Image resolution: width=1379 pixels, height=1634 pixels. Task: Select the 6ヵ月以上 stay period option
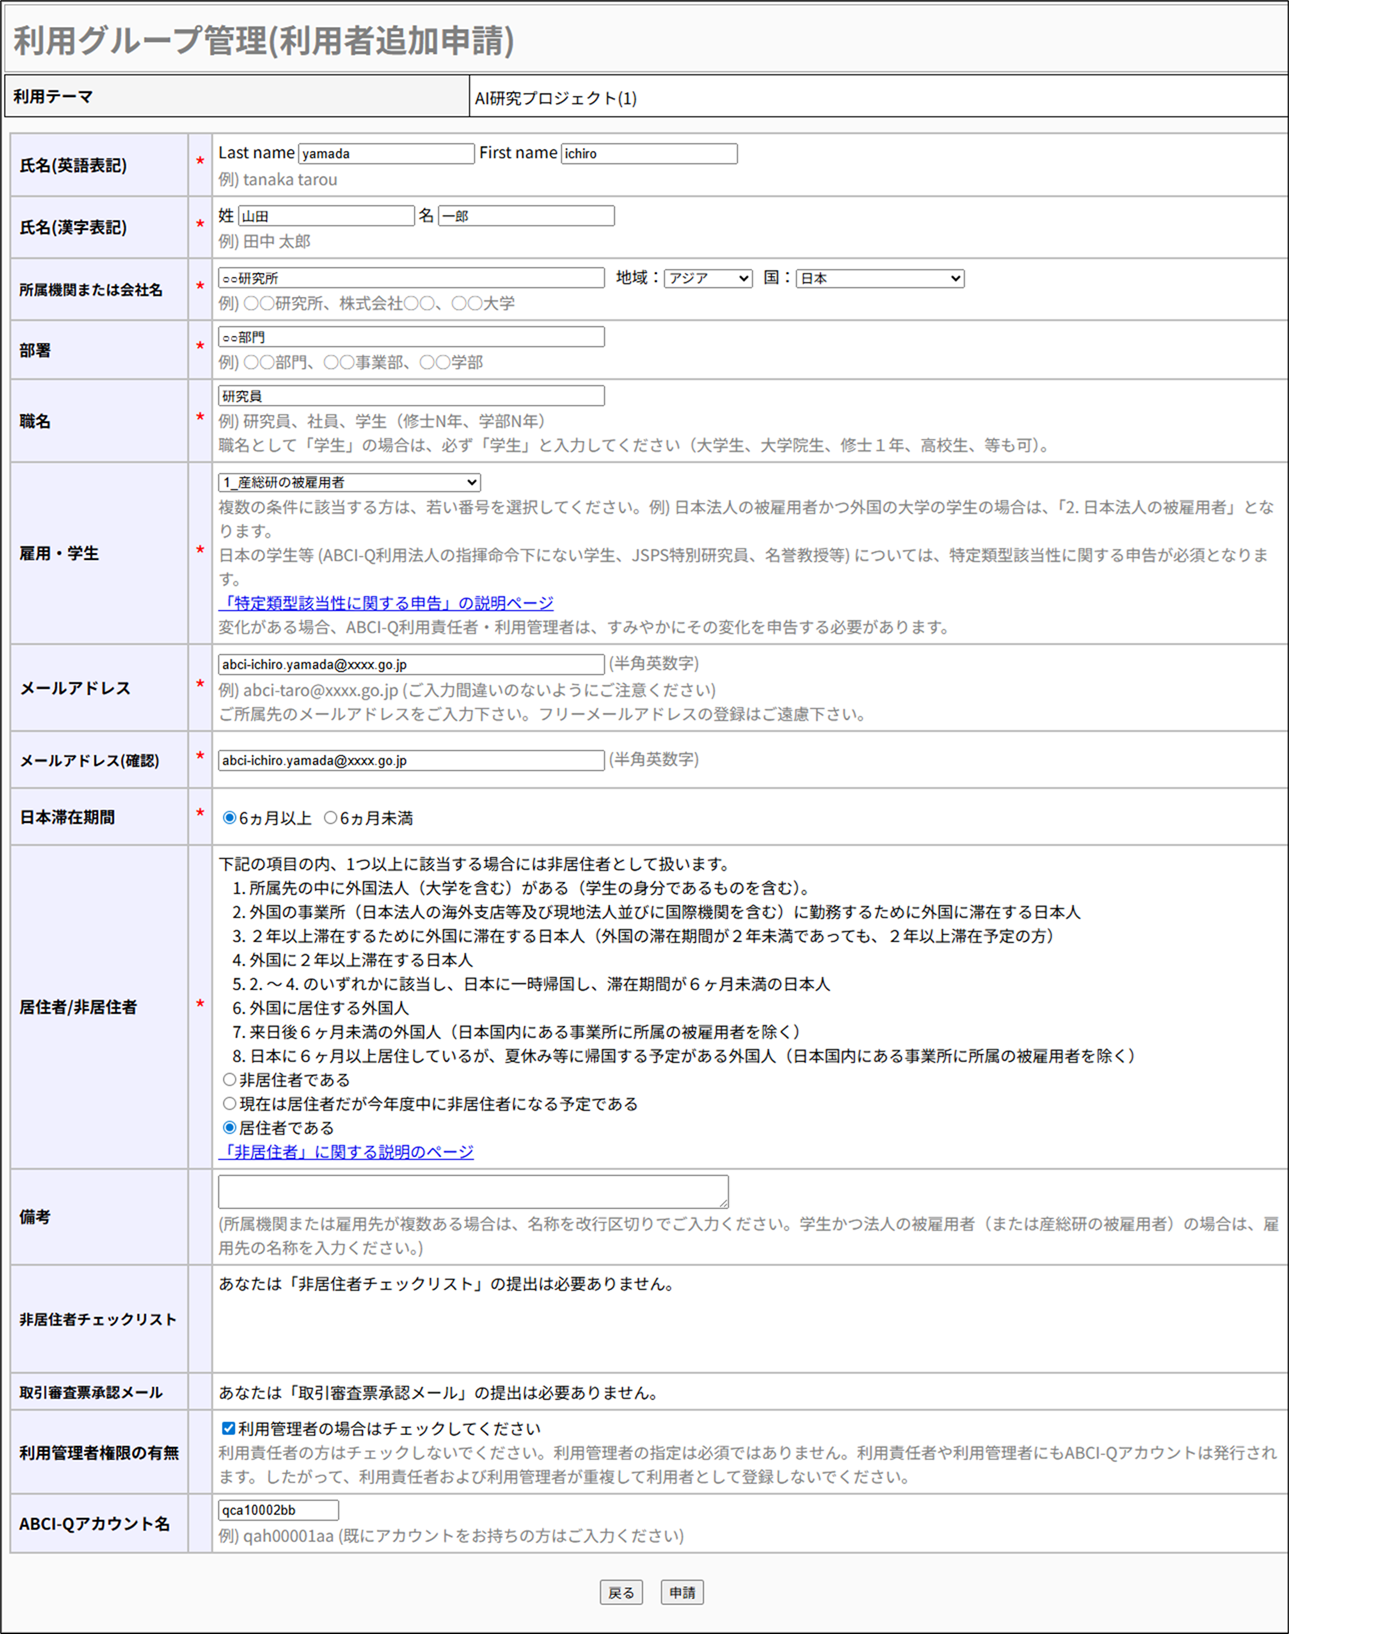click(x=230, y=818)
